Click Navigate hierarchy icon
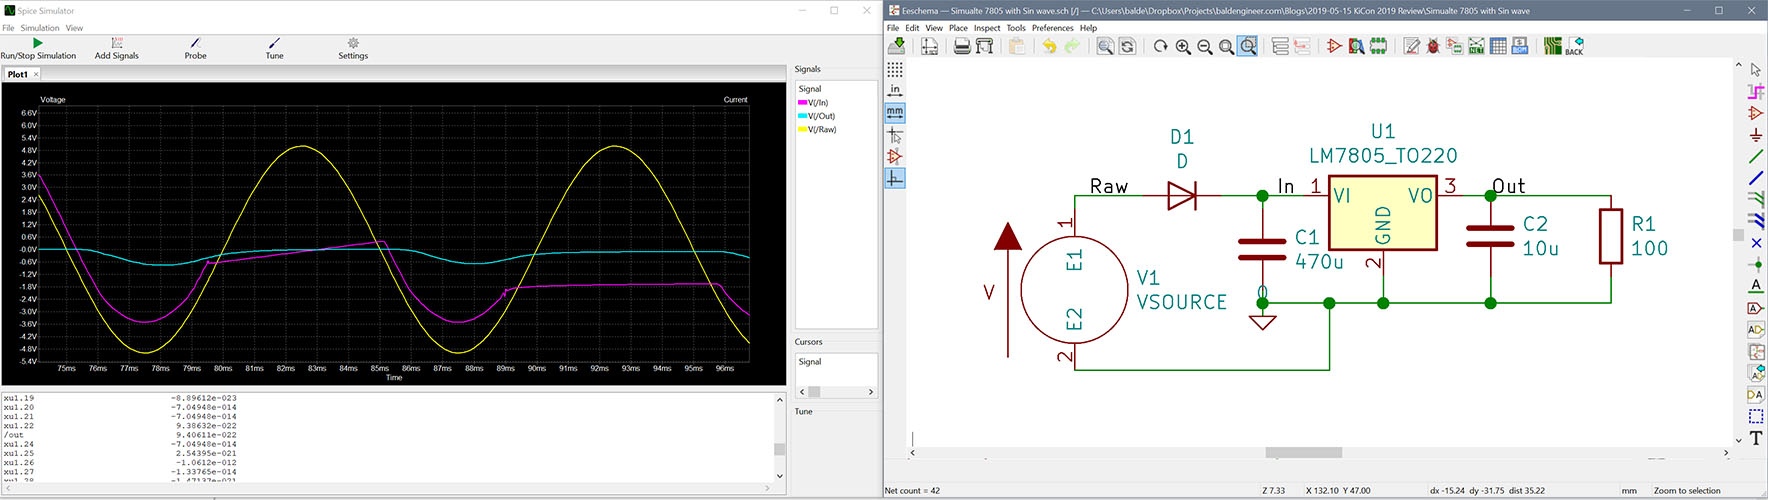The width and height of the screenshot is (1768, 500). 1280,46
